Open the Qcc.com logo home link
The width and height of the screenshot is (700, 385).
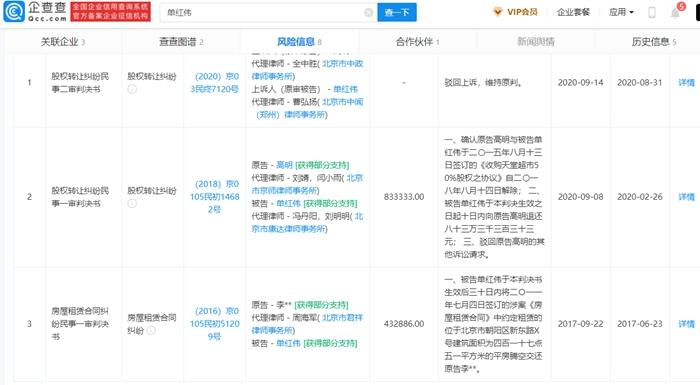tap(35, 12)
